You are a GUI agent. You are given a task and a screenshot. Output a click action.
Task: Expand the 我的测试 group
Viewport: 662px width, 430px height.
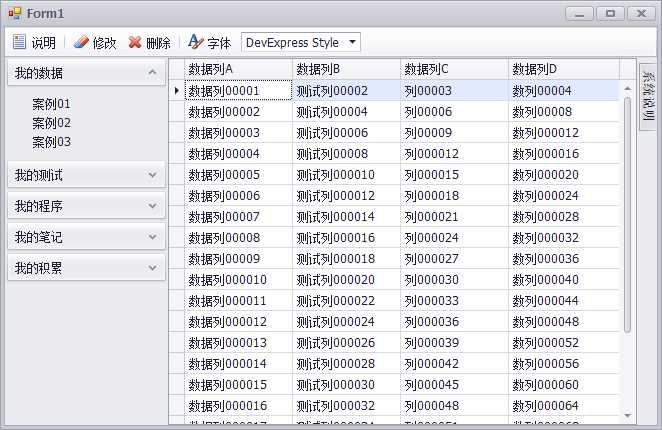click(152, 174)
